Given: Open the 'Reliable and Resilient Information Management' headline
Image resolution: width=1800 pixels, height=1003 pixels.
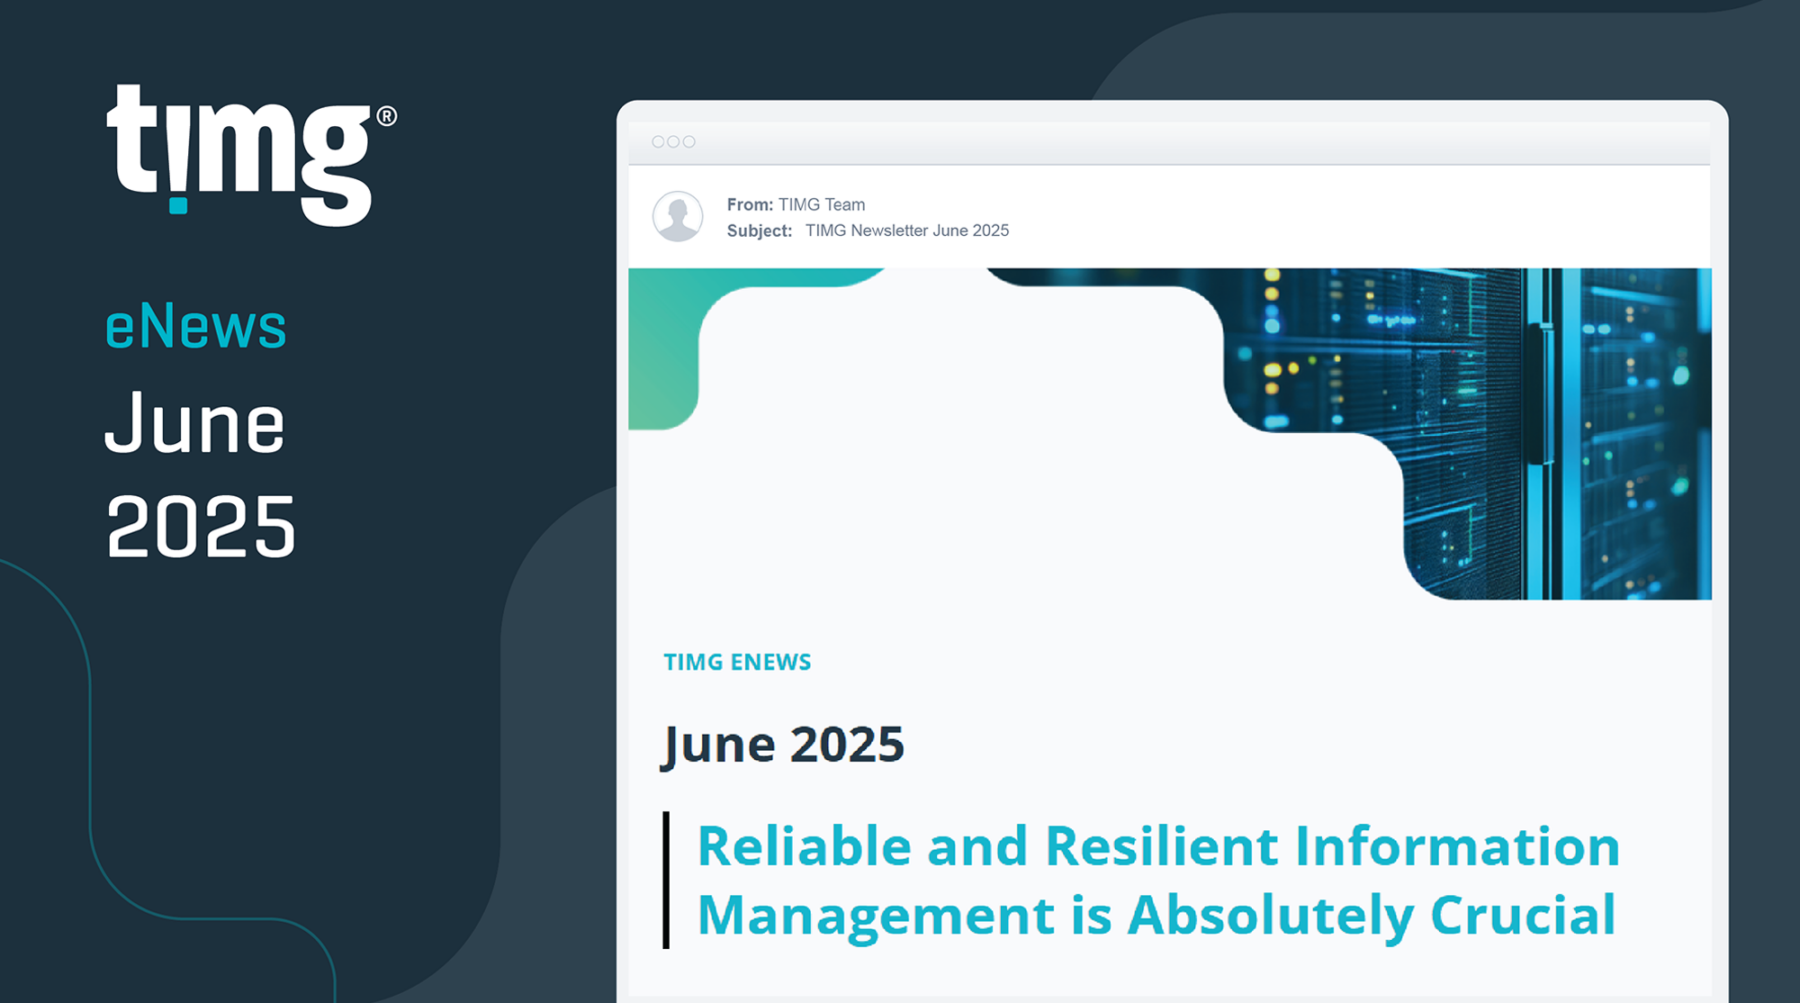Looking at the screenshot, I should (1158, 880).
